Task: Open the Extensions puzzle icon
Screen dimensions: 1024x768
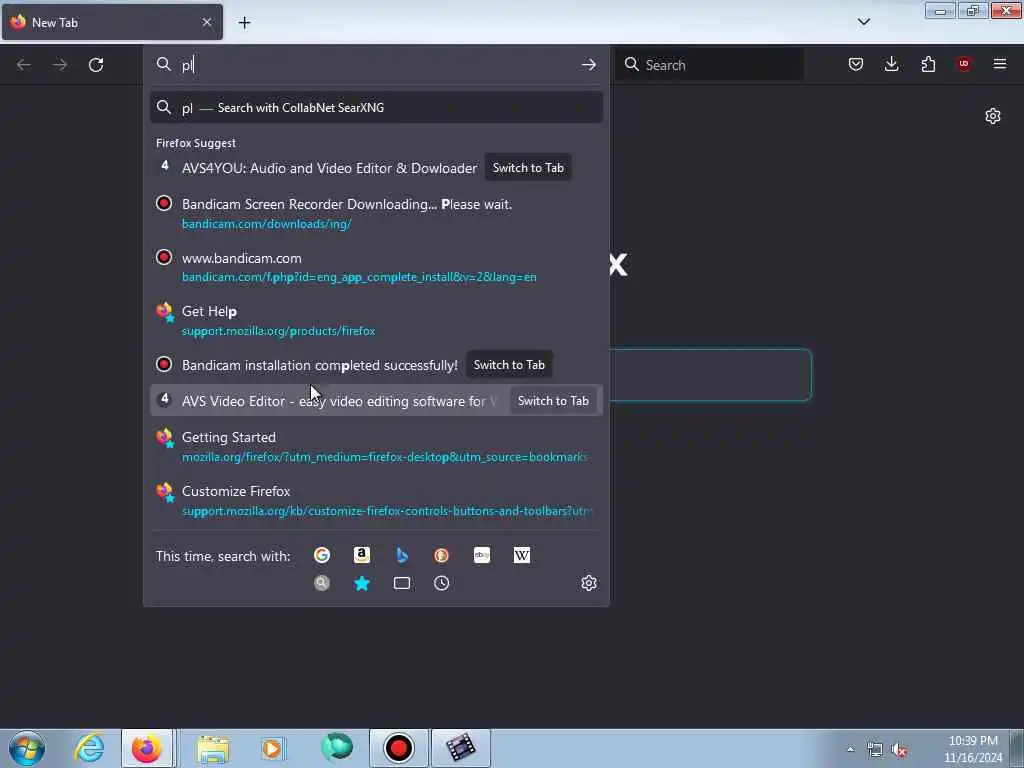Action: tap(928, 64)
